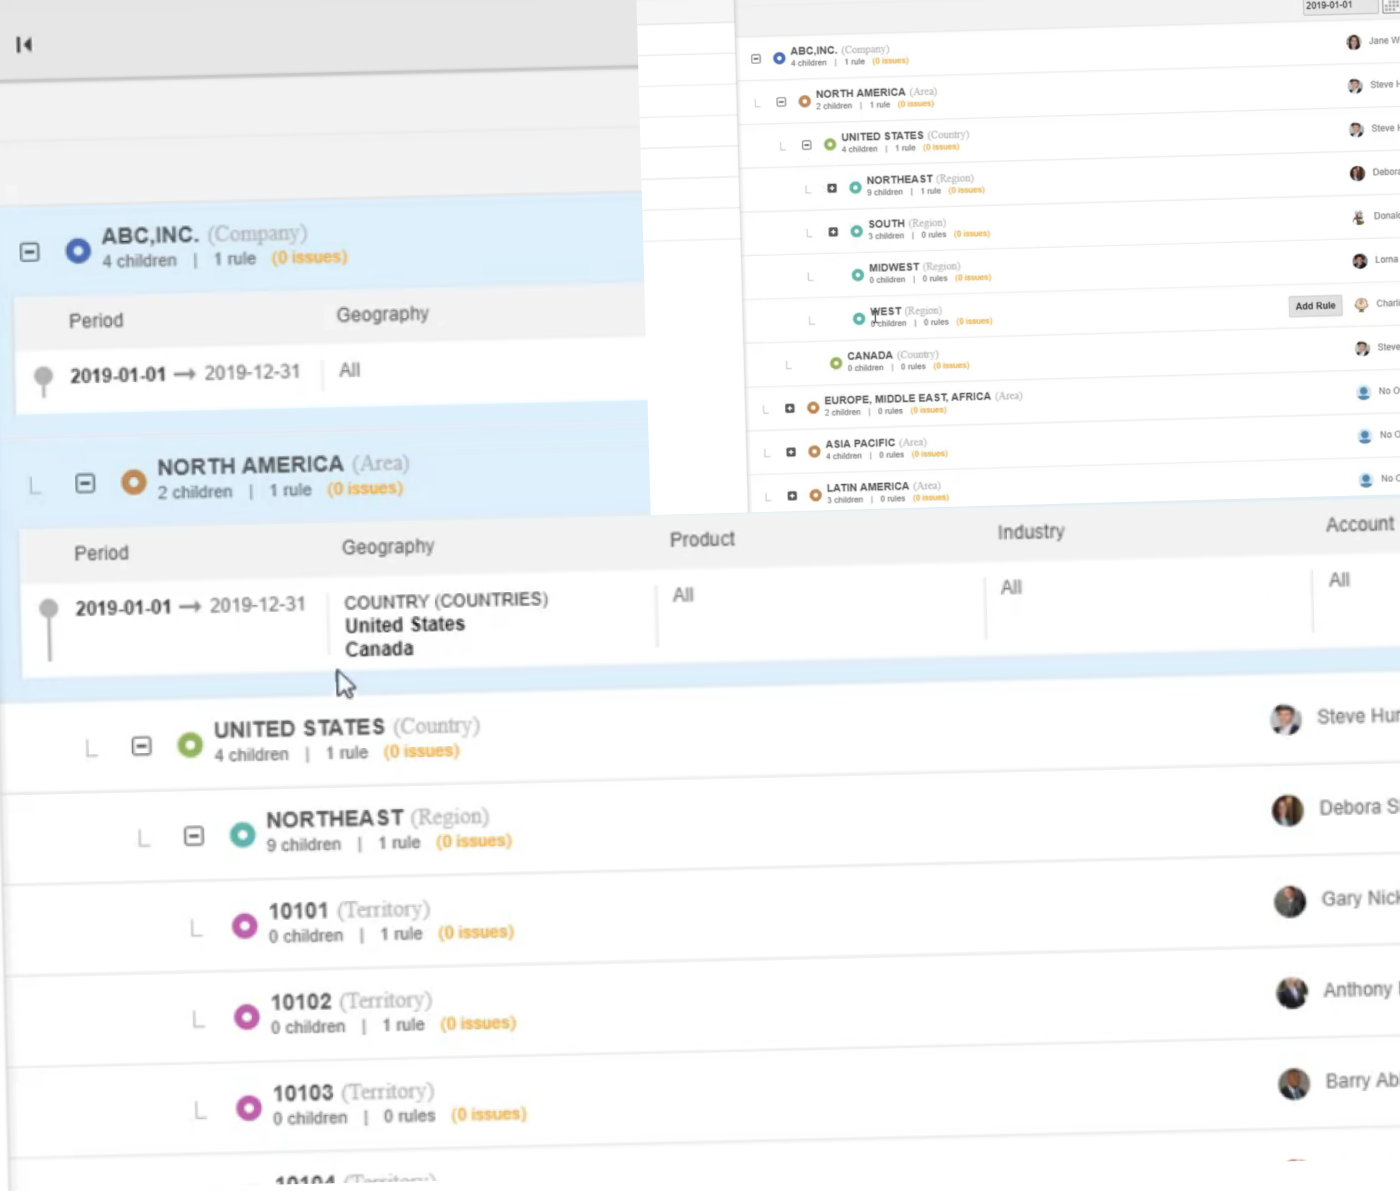In the small tree, click UNITED STATES green circle
This screenshot has height=1200, width=1400.
pos(830,144)
